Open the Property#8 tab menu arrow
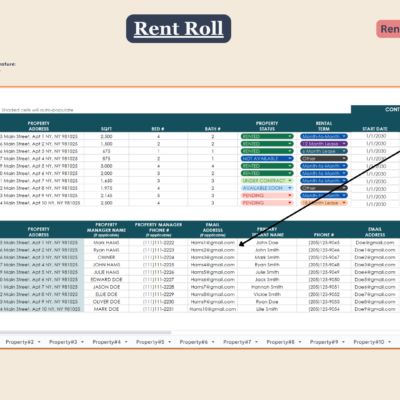Screen dimensions: 400x400 [x=300, y=342]
